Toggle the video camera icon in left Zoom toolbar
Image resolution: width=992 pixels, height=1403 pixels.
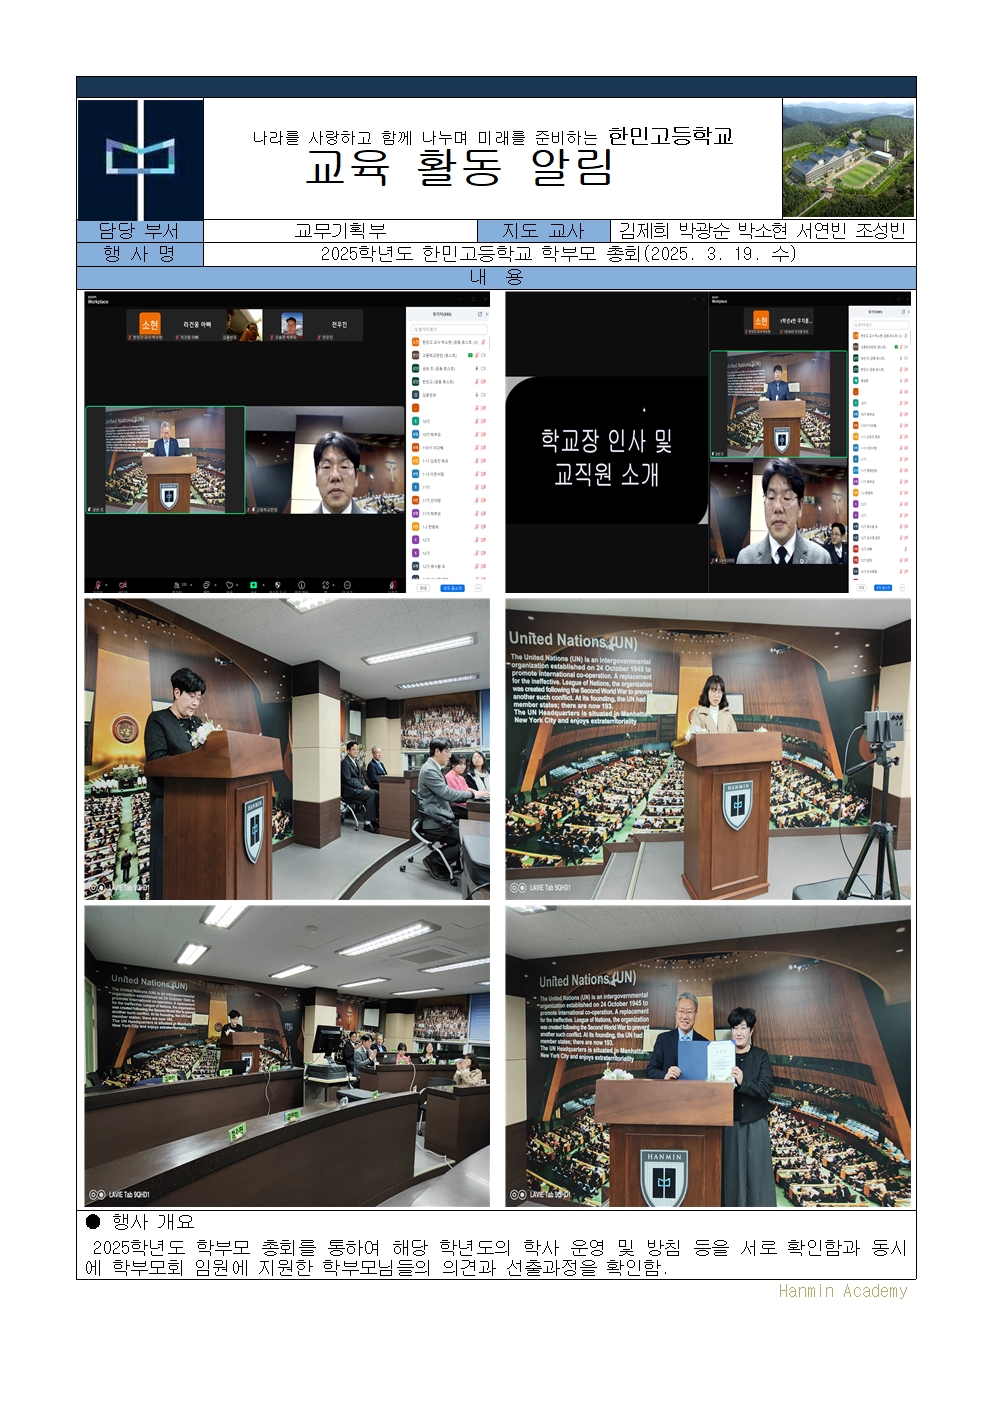click(122, 585)
